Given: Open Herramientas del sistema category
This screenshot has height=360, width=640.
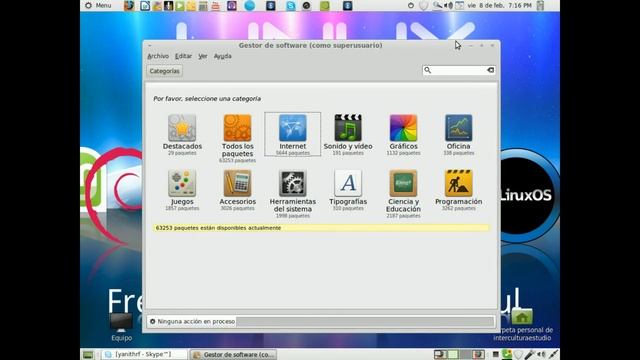Looking at the screenshot, I should [x=293, y=194].
